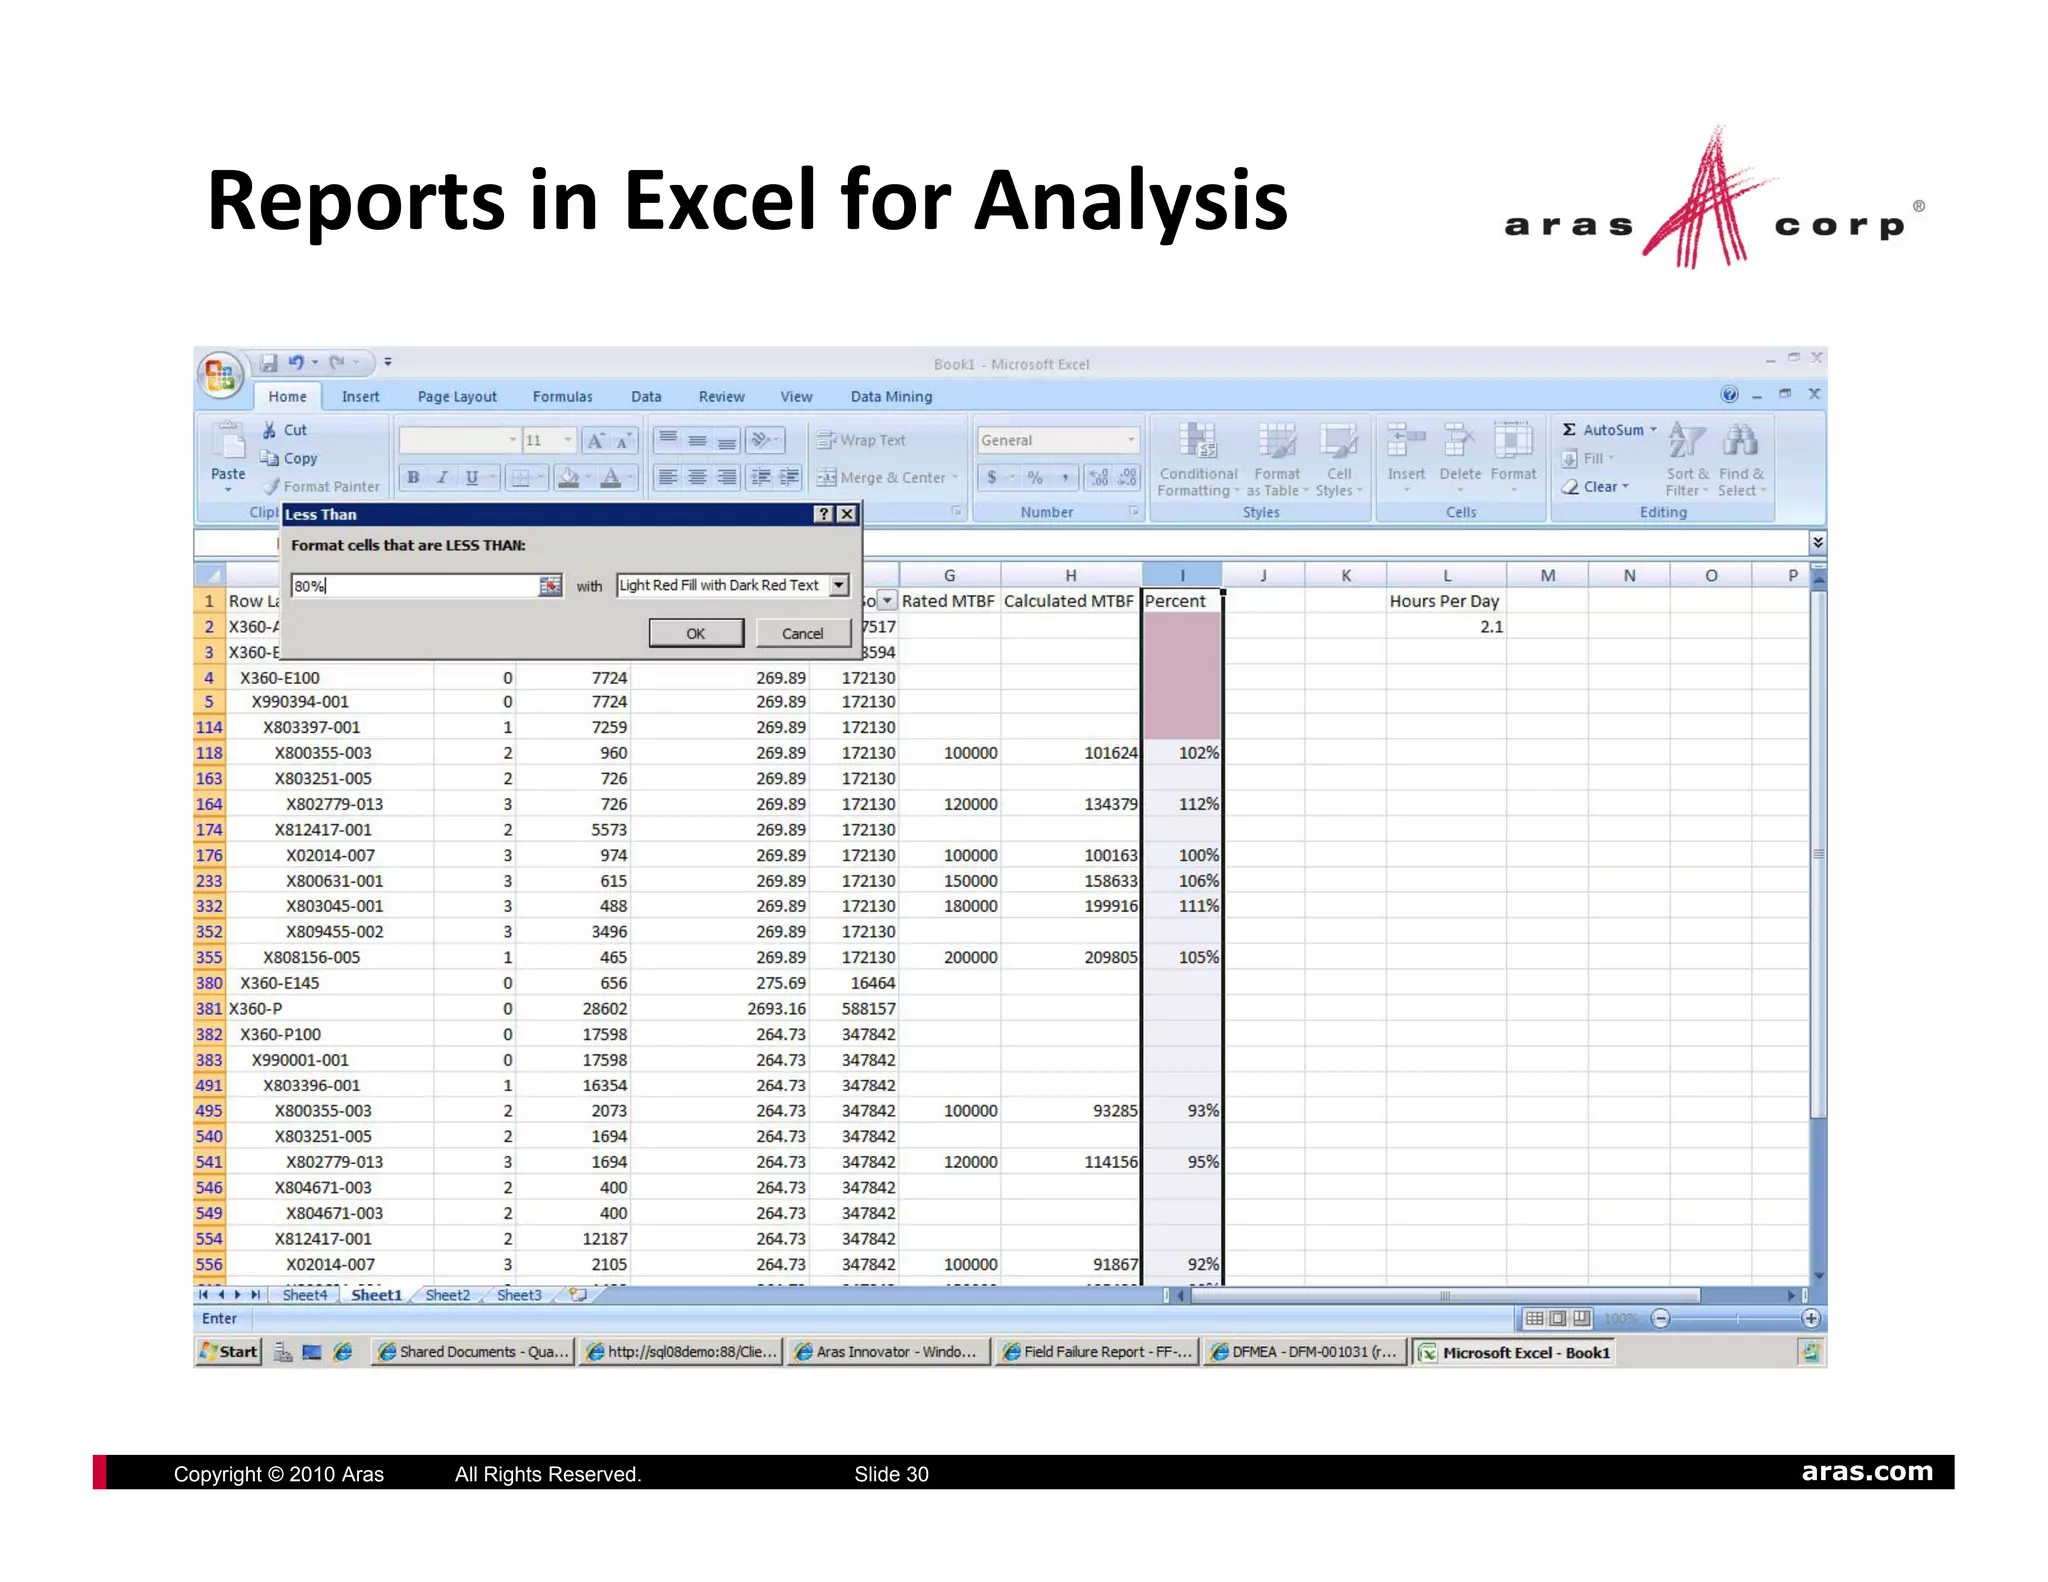The image size is (2048, 1582).
Task: Click the Increase Indent icon
Action: (x=789, y=478)
